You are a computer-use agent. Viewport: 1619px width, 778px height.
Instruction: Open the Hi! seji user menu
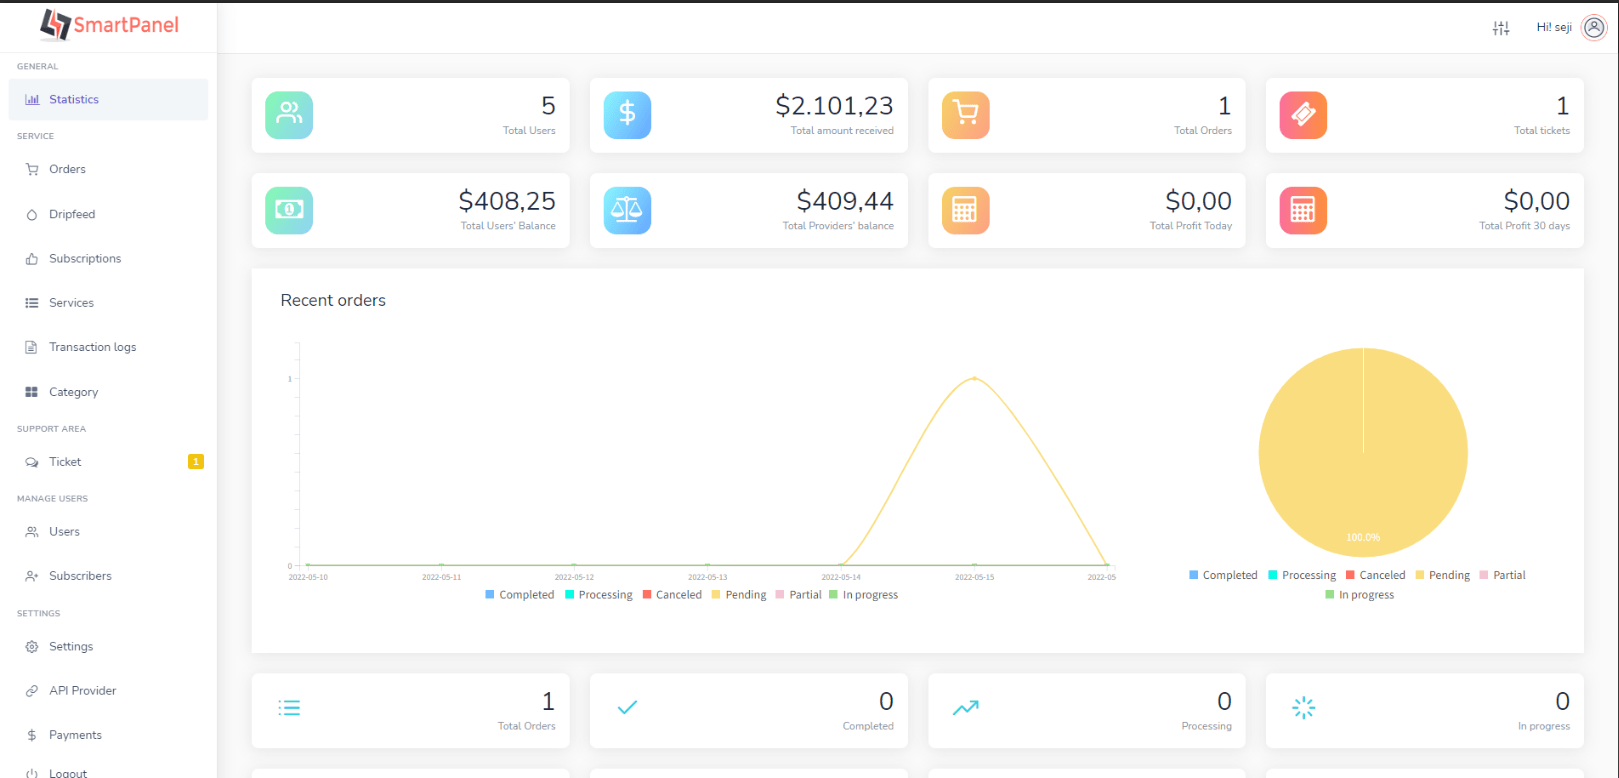1554,28
